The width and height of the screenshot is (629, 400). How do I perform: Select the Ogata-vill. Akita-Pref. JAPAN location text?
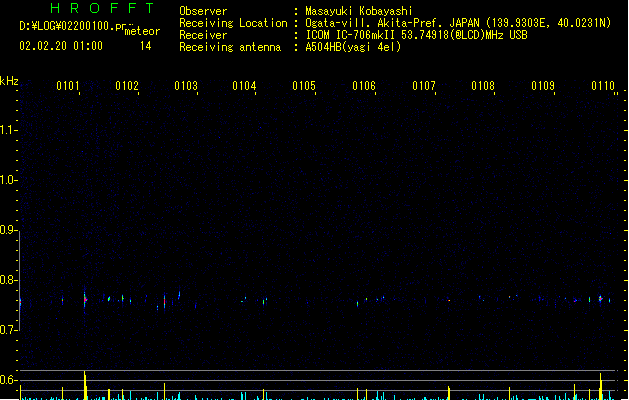pyautogui.click(x=458, y=23)
